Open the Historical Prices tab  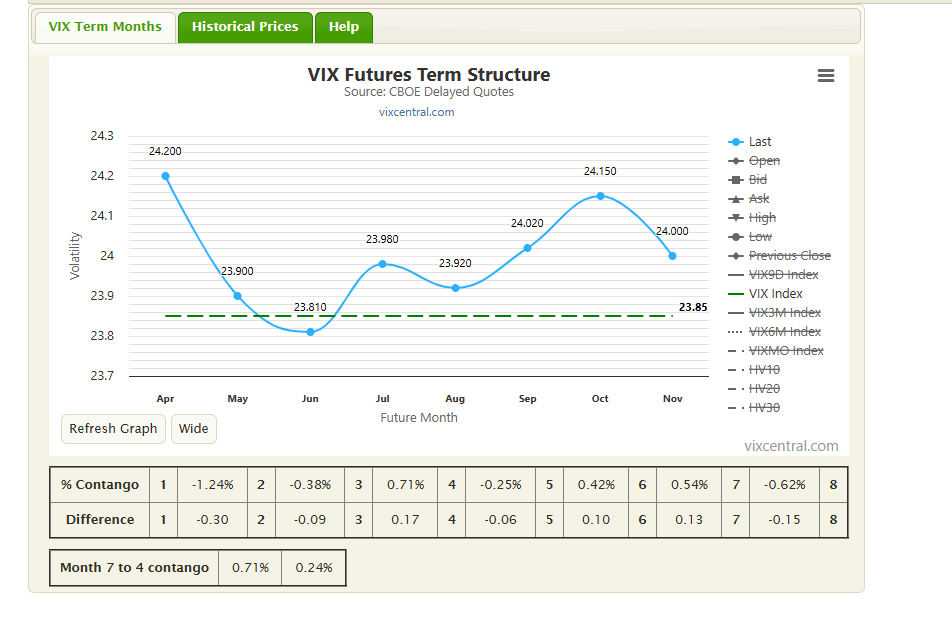point(245,27)
